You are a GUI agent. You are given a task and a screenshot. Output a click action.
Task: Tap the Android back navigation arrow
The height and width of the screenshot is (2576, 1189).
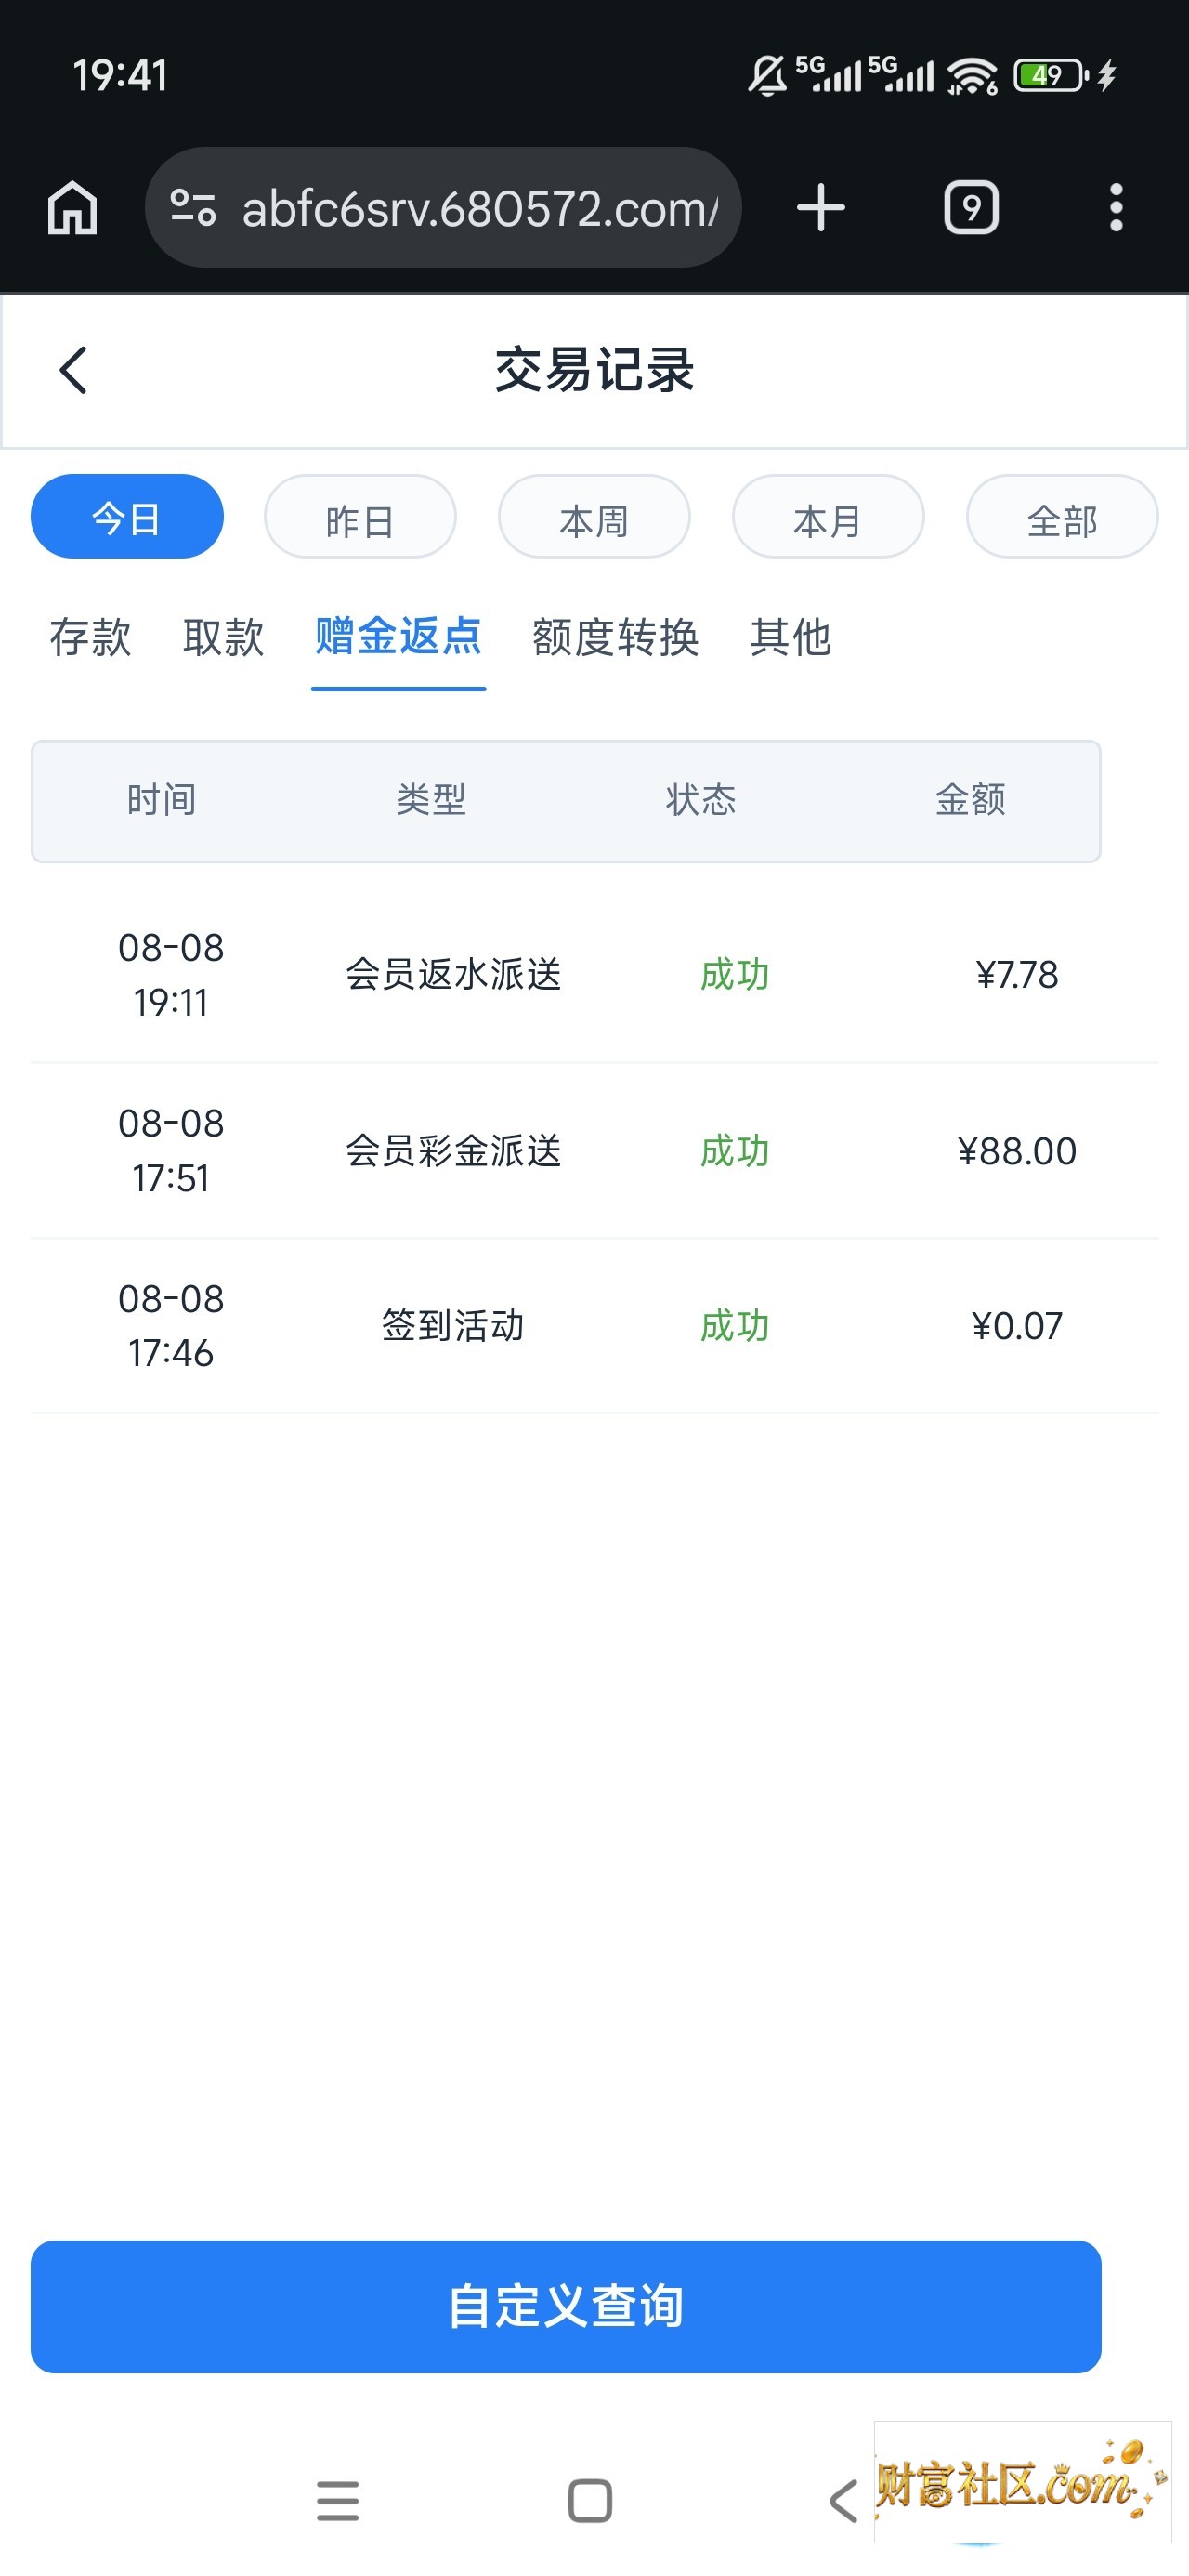[x=844, y=2500]
